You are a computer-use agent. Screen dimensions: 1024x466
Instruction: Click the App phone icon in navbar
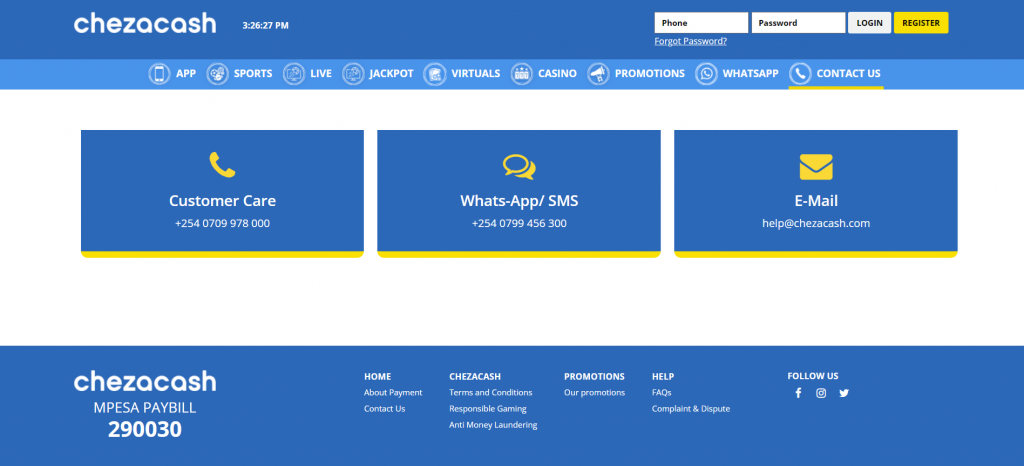[x=159, y=74]
